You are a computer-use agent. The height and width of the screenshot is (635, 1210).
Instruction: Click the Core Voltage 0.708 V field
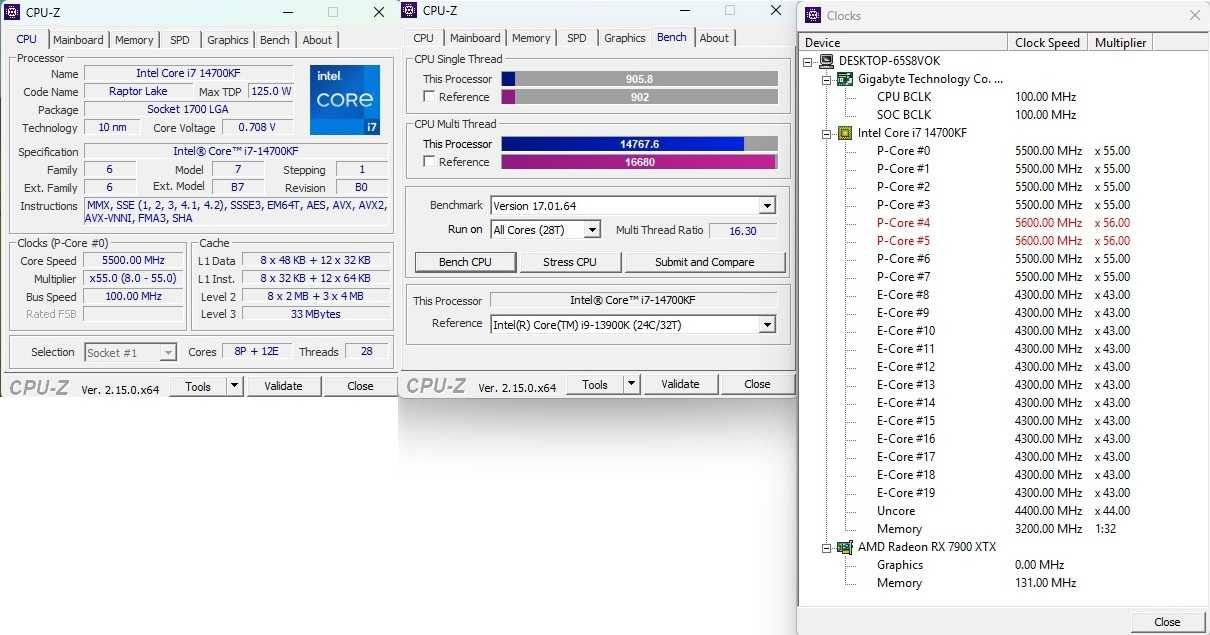point(257,127)
